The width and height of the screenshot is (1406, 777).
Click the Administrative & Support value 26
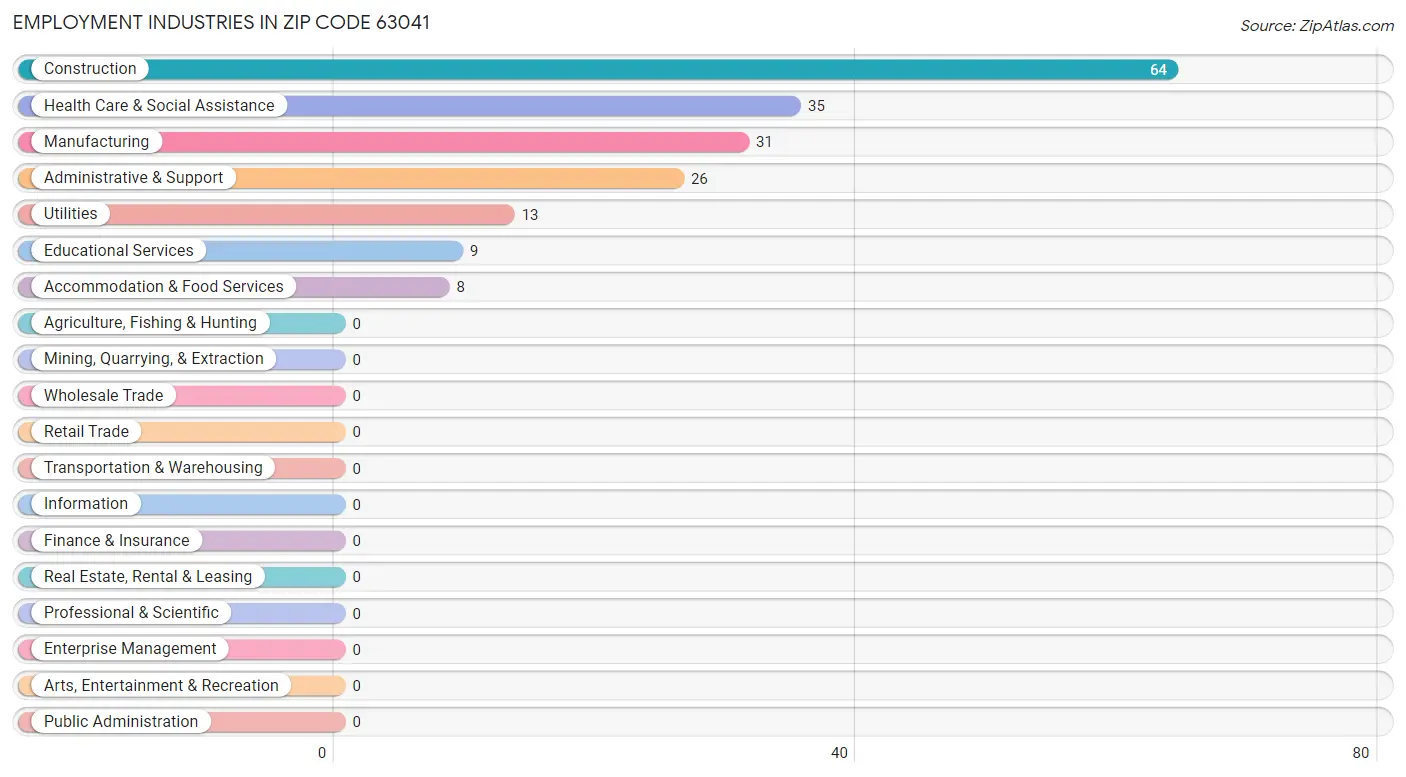pyautogui.click(x=699, y=179)
